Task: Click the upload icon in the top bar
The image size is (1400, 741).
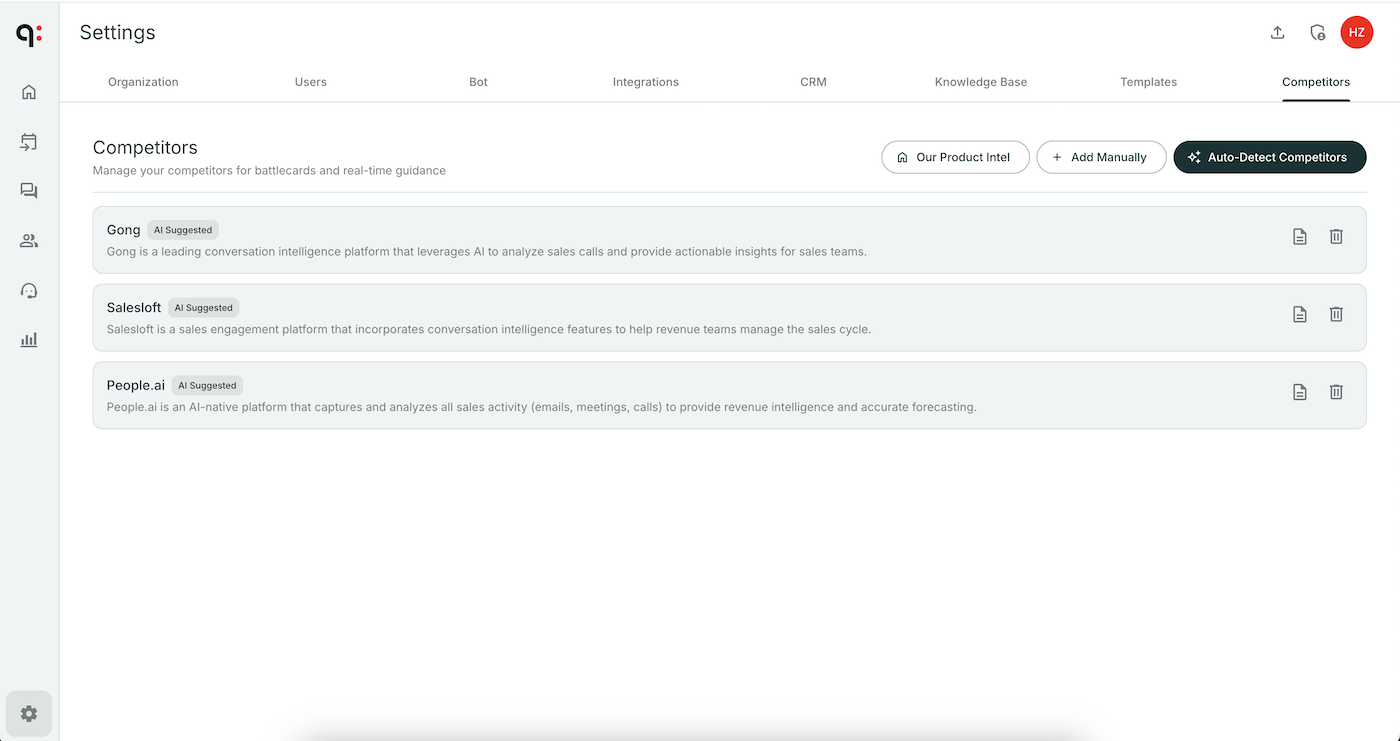Action: click(1277, 32)
